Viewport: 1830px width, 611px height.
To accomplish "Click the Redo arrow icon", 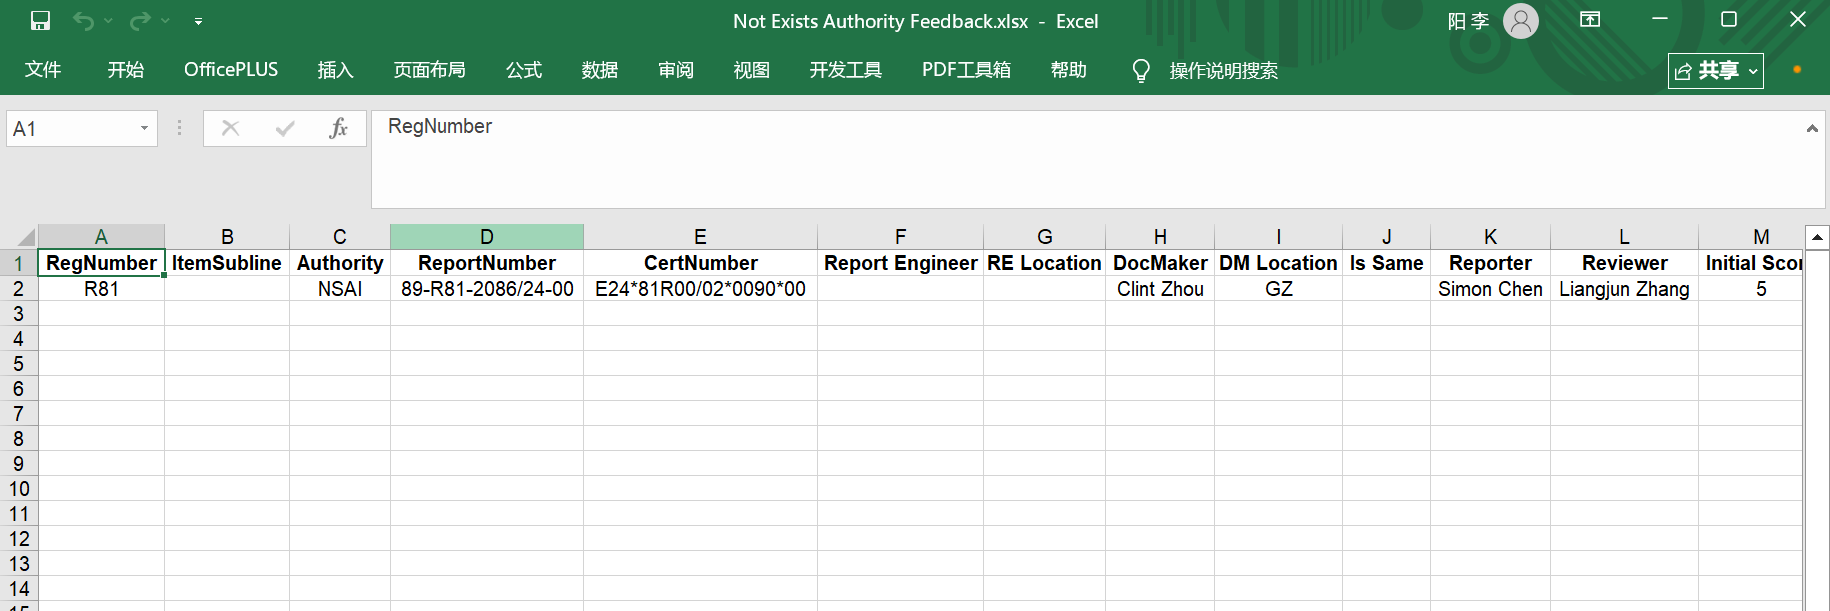I will coord(140,21).
